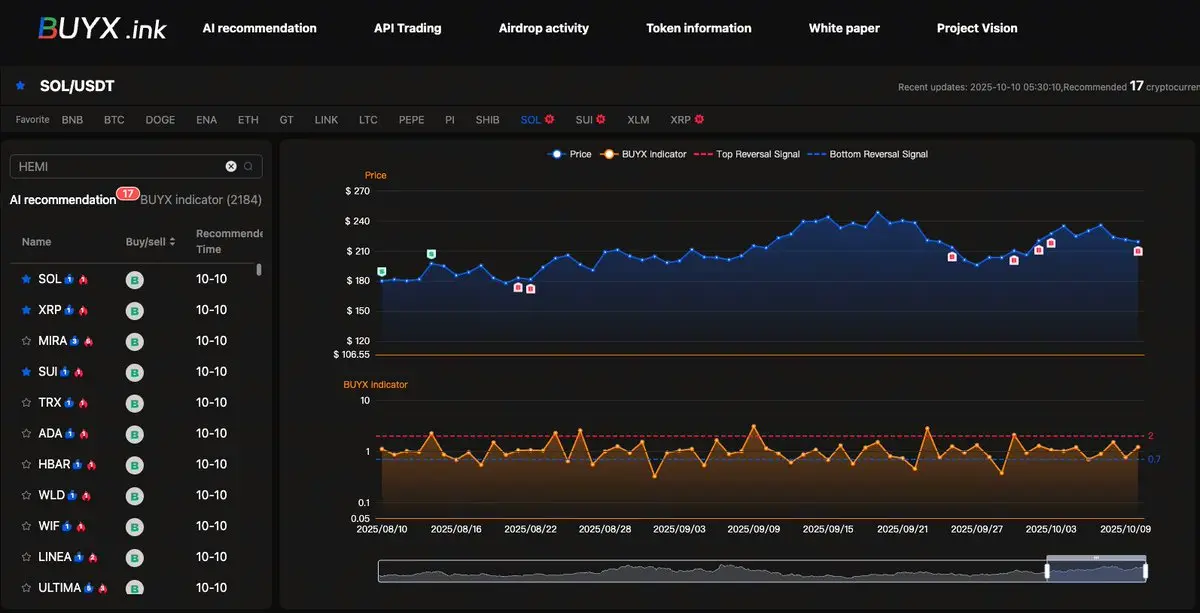Toggle the Price series in chart legend
Screen dimensions: 1200x613
click(570, 154)
